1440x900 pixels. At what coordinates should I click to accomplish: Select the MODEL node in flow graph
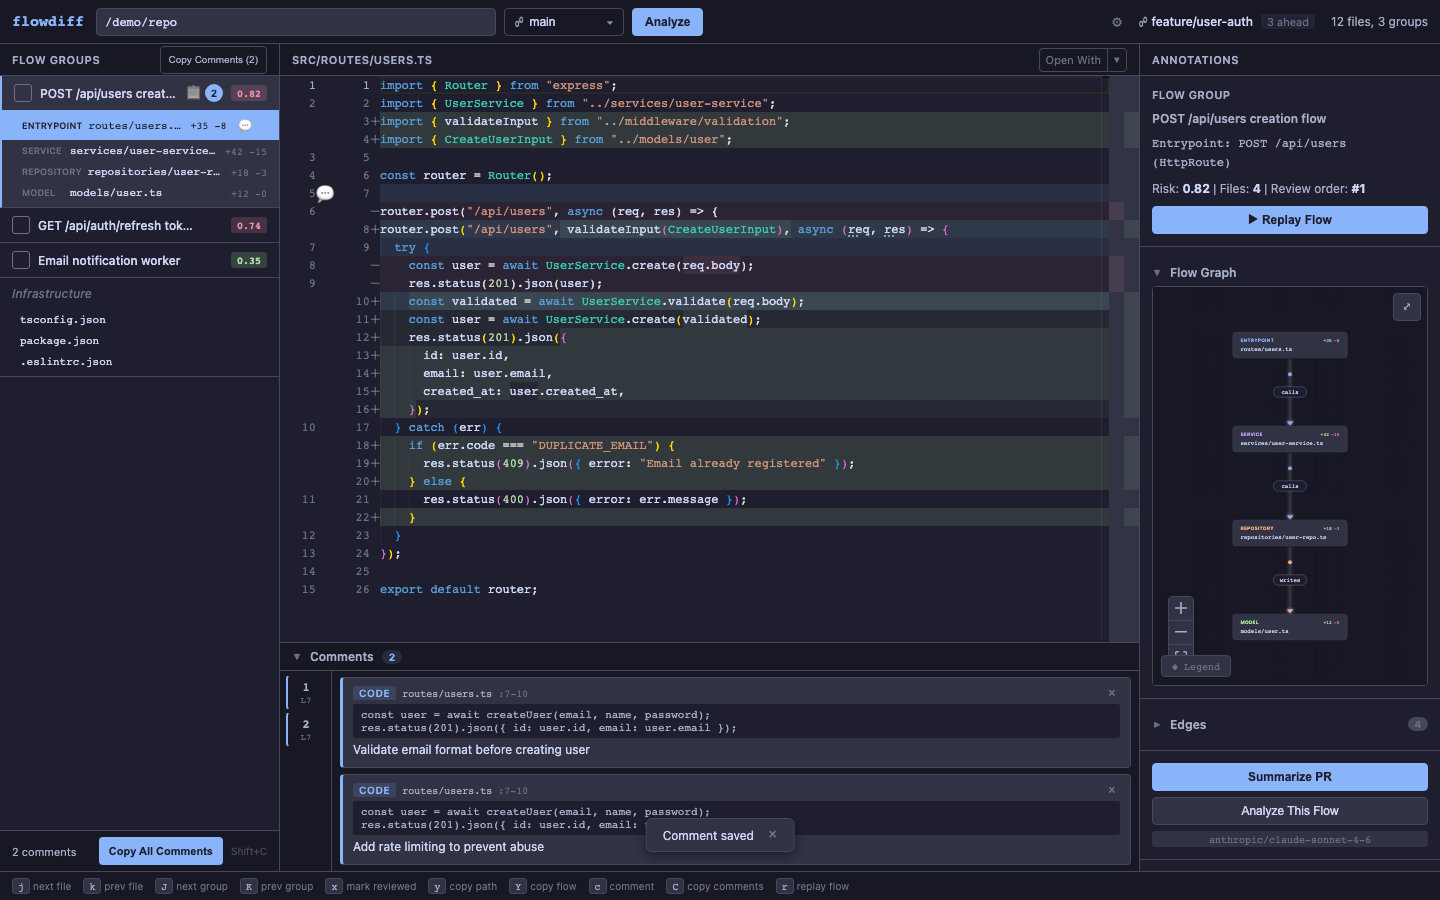[1290, 627]
